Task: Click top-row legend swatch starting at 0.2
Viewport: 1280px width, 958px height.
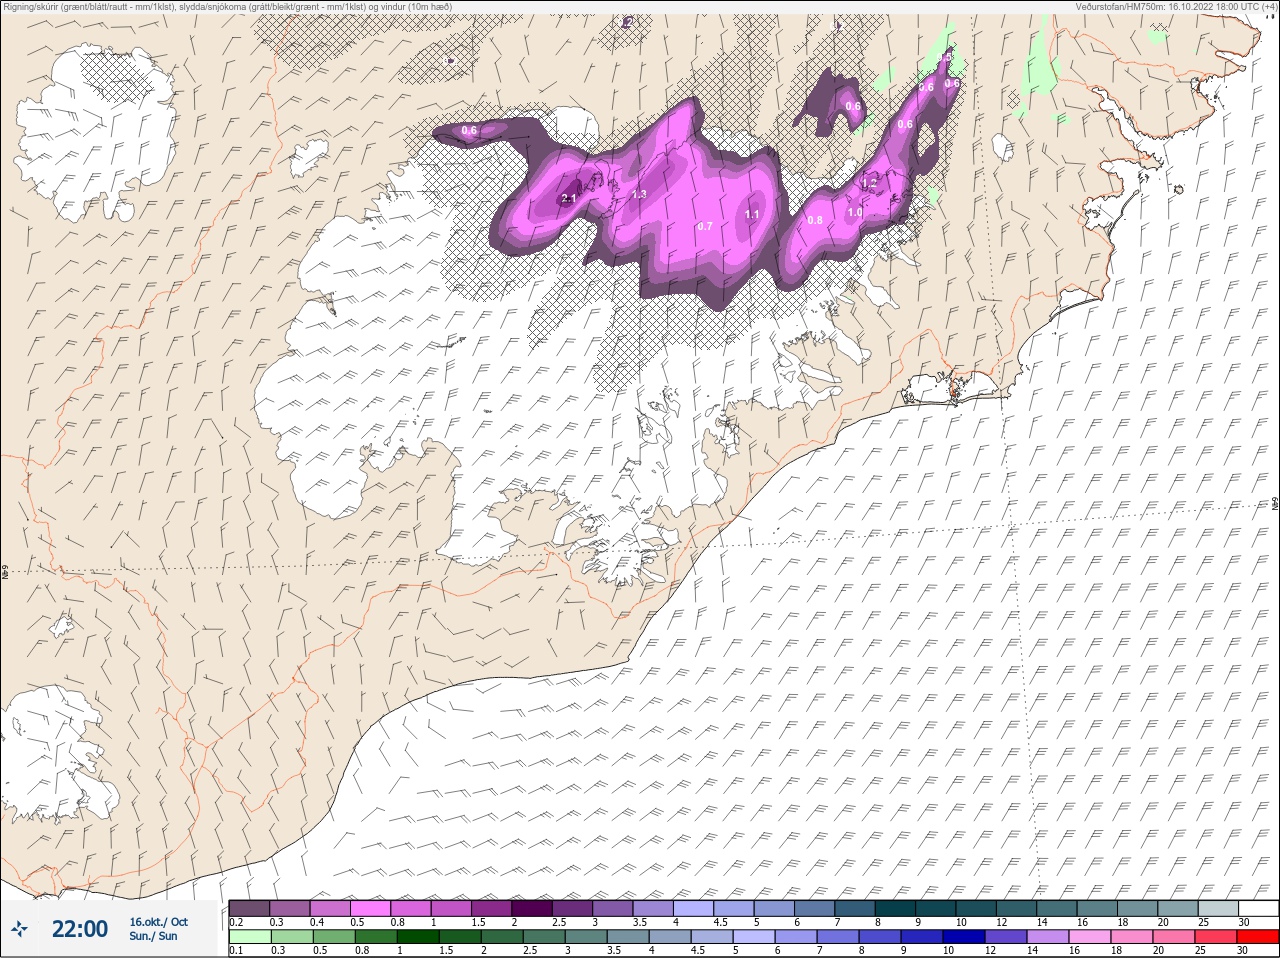Action: pos(249,908)
